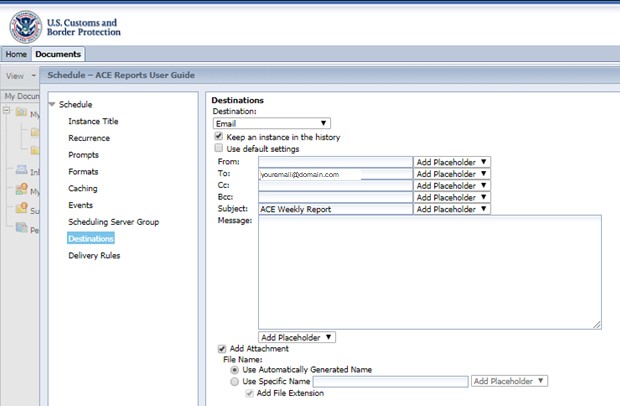Open the Destination Email dropdown
This screenshot has height=406, width=620.
(x=272, y=124)
